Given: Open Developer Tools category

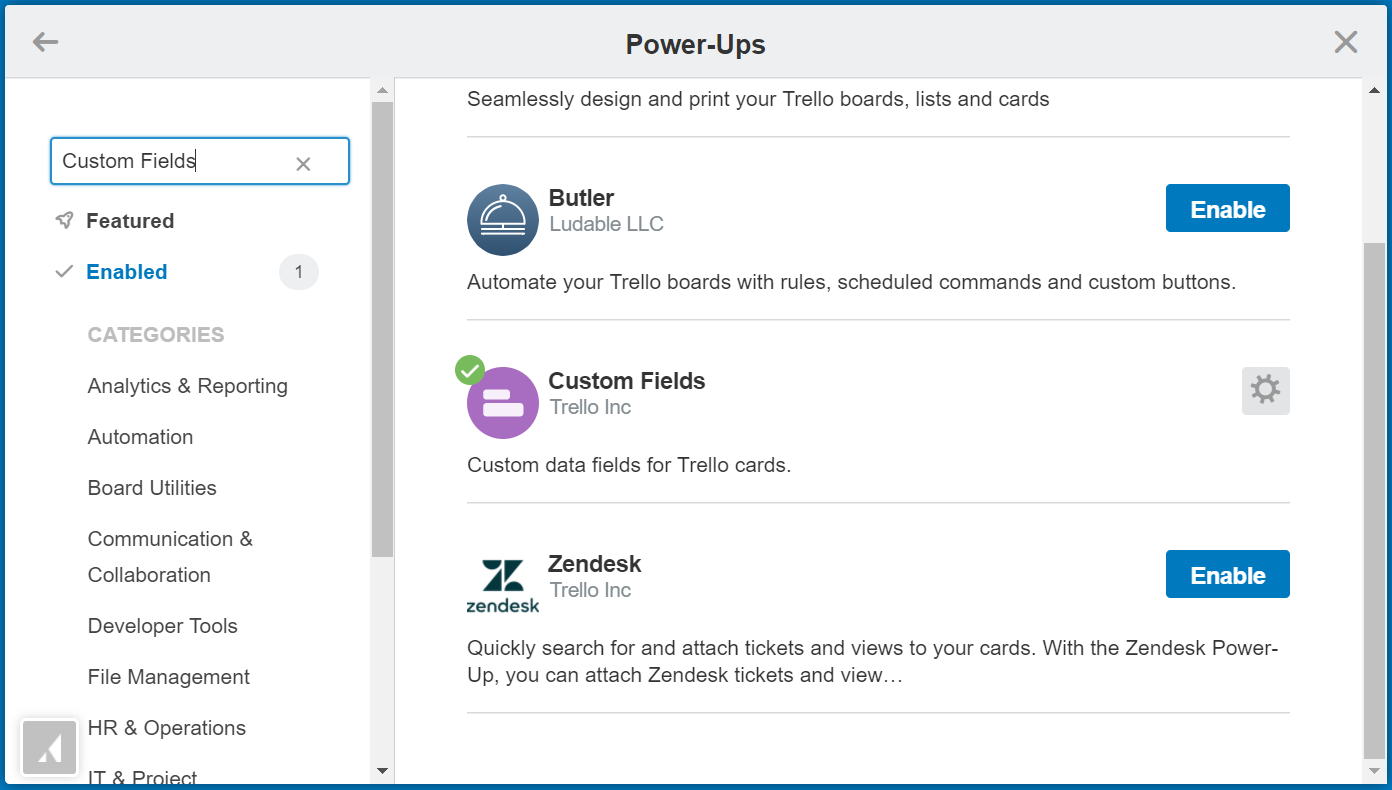Looking at the screenshot, I should 163,626.
